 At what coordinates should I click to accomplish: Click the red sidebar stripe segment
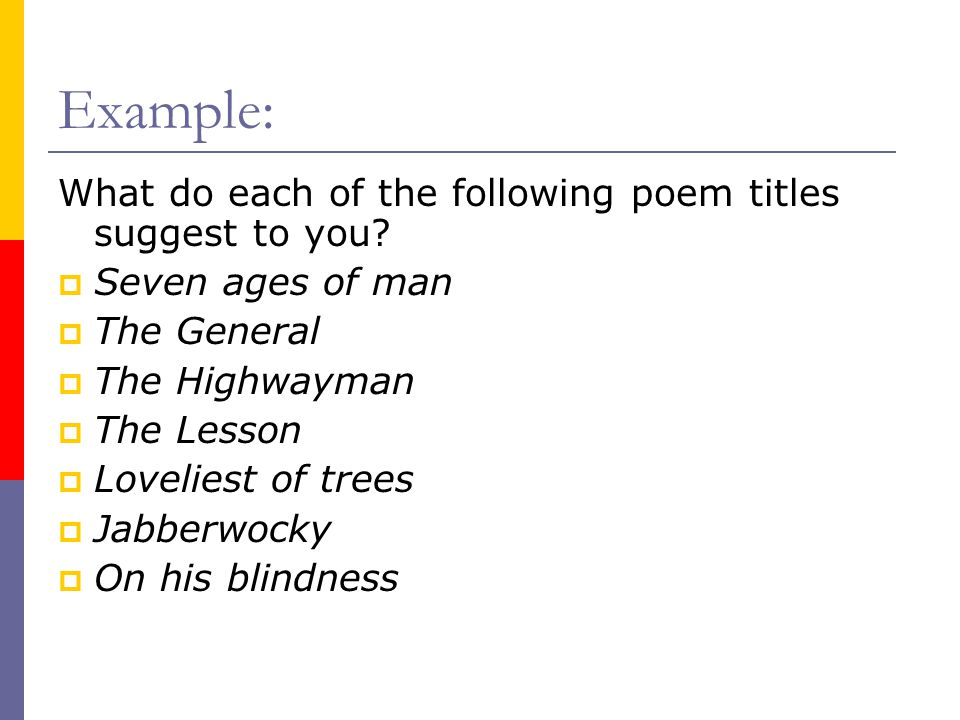point(12,360)
